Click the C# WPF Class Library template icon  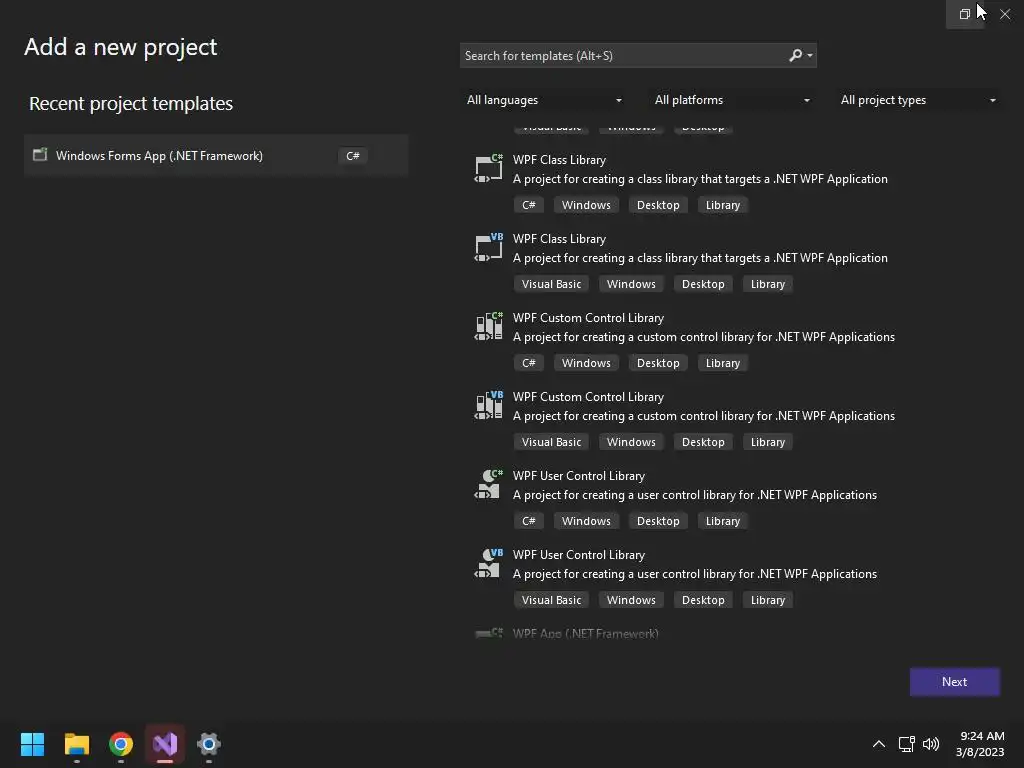tap(488, 168)
